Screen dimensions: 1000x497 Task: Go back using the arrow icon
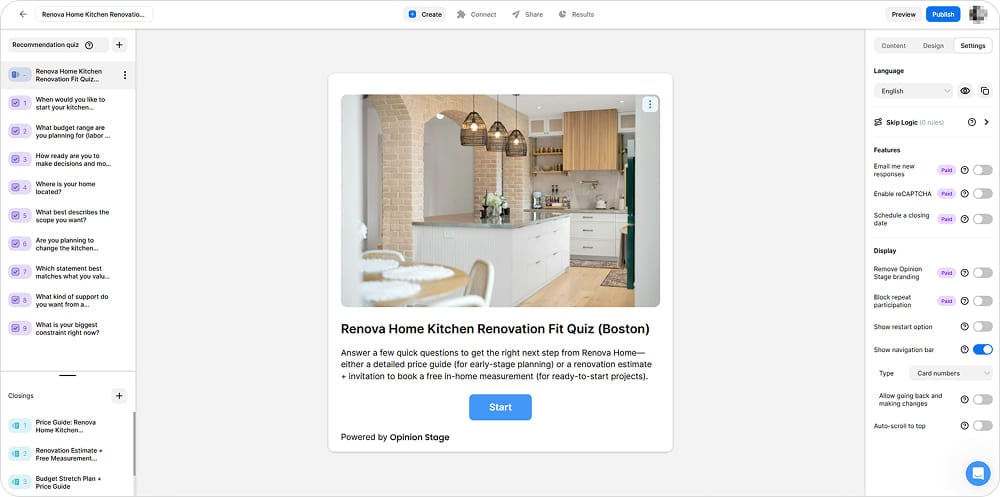[x=23, y=14]
